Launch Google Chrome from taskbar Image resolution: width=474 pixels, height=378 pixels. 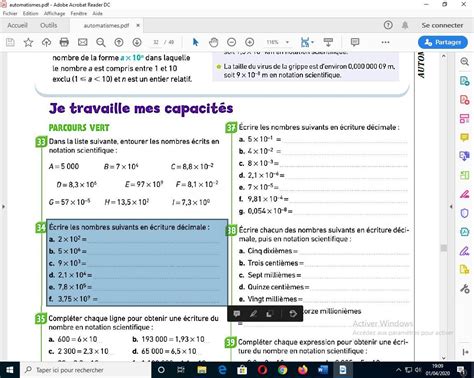pyautogui.click(x=283, y=370)
